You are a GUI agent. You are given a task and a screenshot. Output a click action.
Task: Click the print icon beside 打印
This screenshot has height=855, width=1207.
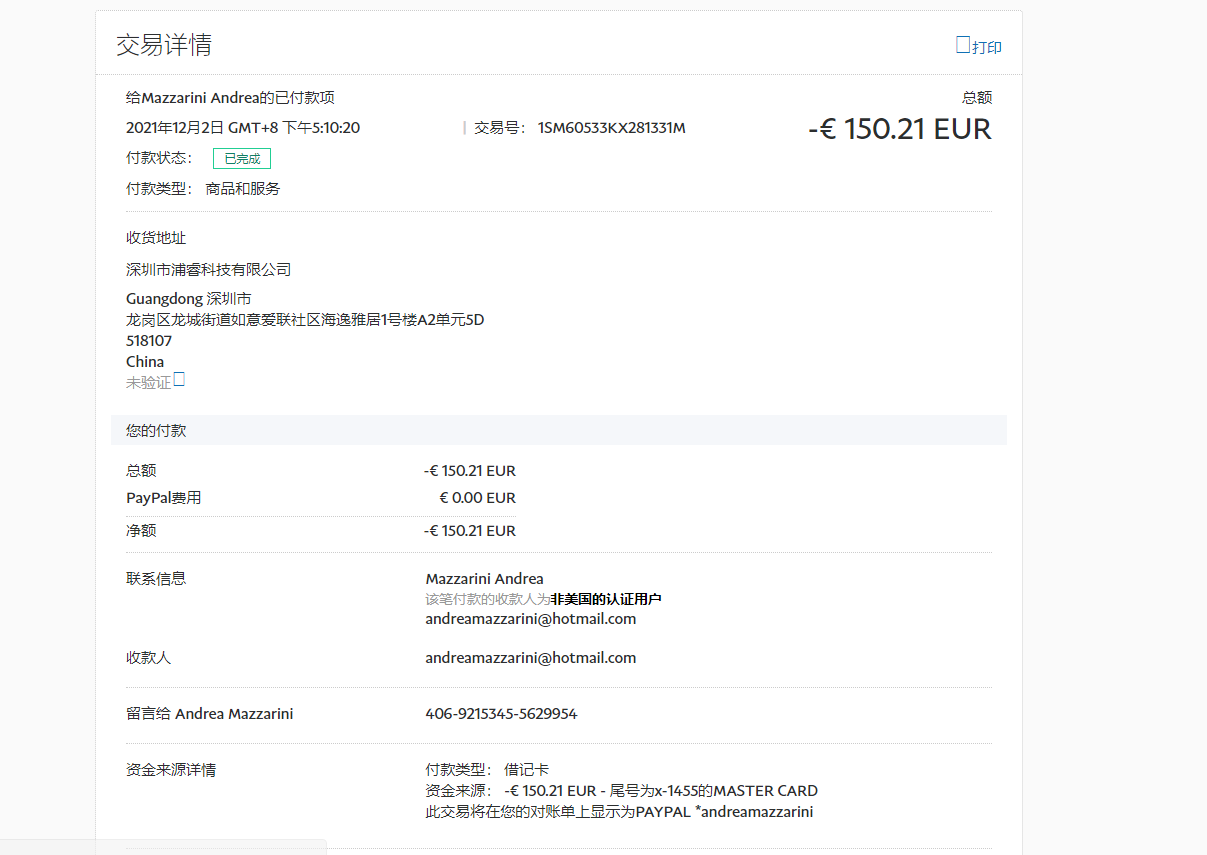point(963,45)
